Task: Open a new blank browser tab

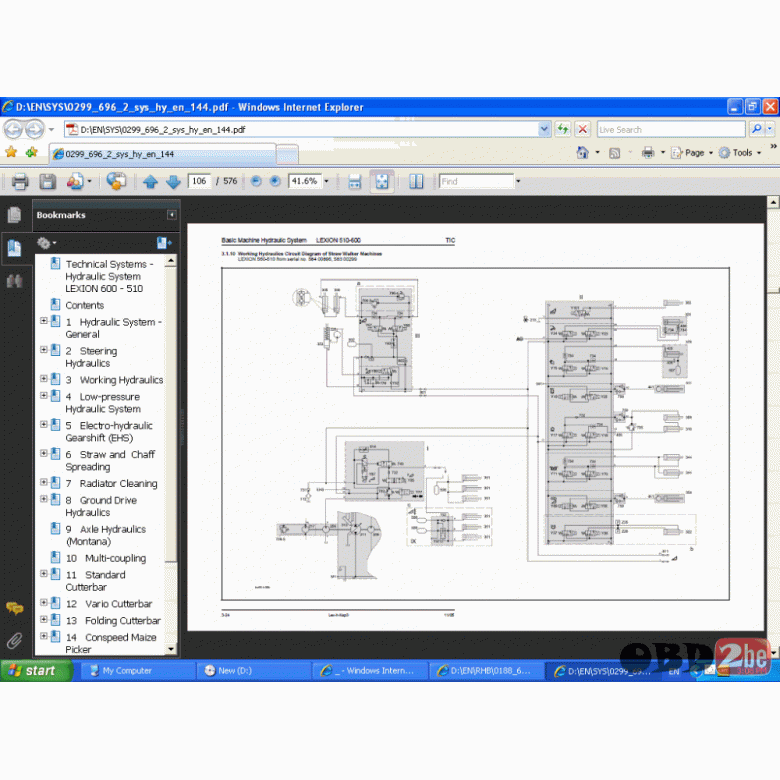Action: 287,154
